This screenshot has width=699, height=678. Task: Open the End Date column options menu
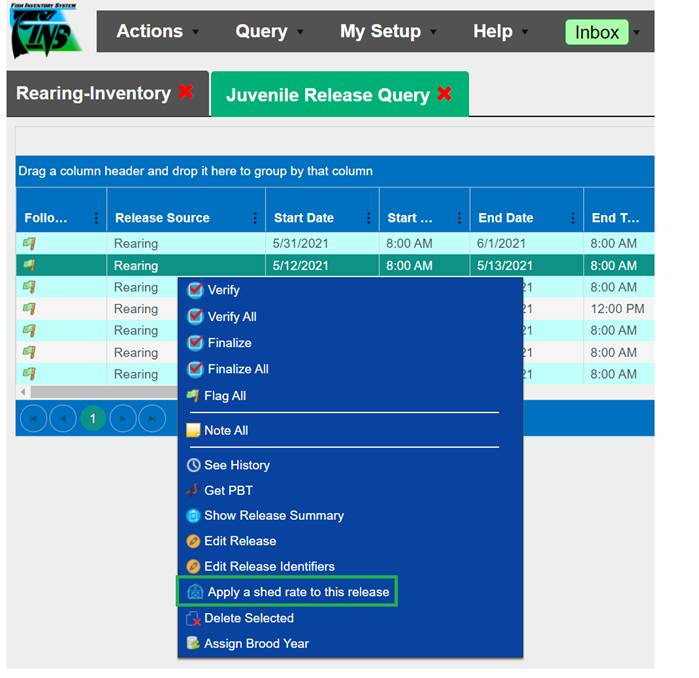coord(572,218)
